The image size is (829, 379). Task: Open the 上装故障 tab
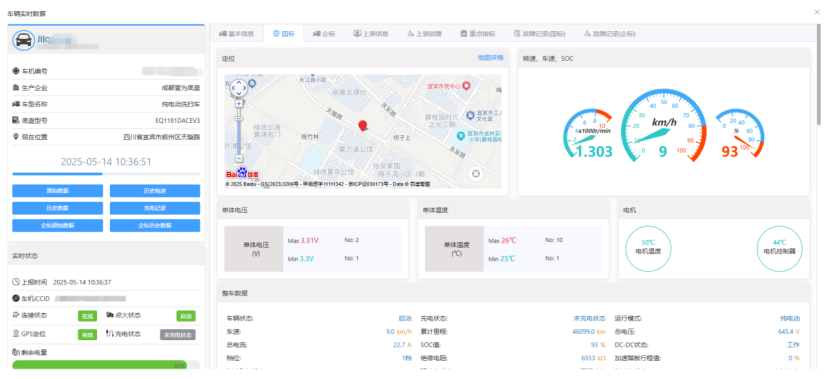point(425,34)
